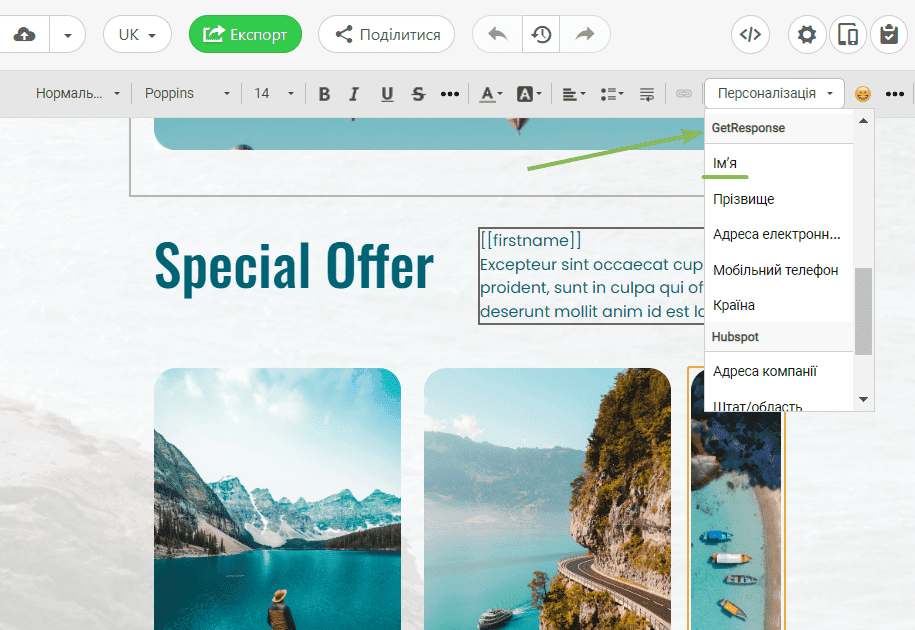Image resolution: width=915 pixels, height=630 pixels.
Task: Open the text color picker
Action: (x=489, y=94)
